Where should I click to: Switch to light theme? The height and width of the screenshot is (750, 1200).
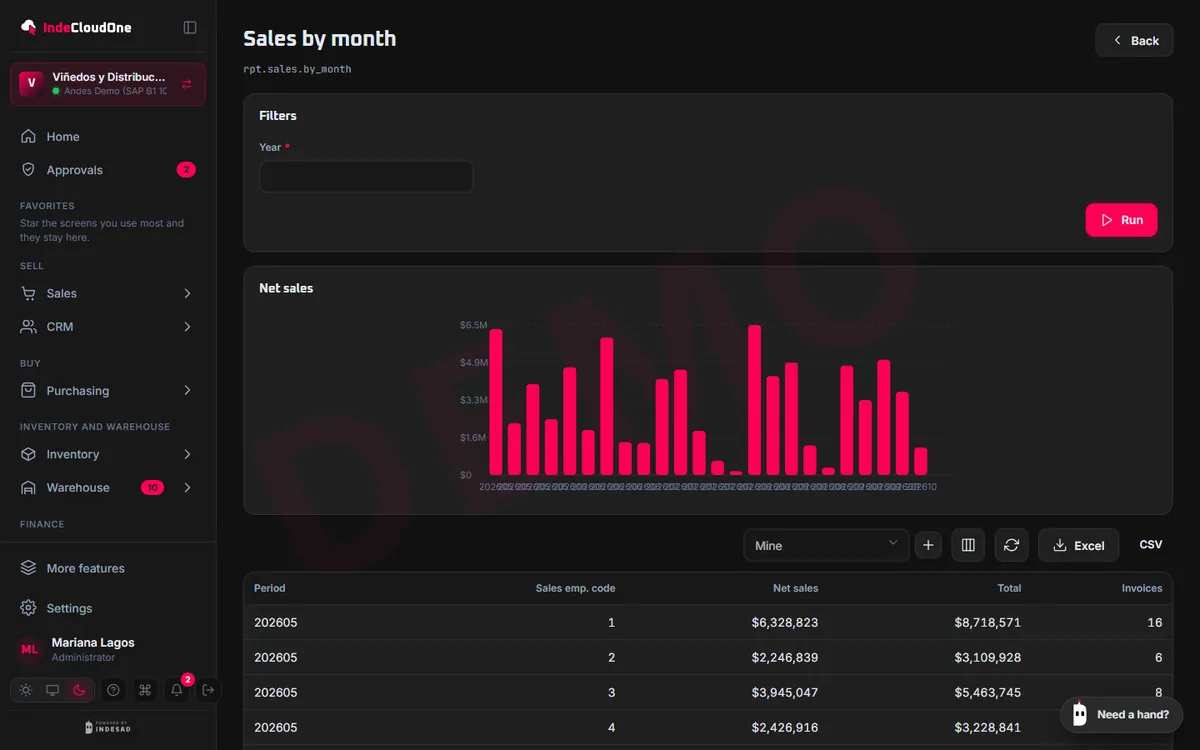26,690
